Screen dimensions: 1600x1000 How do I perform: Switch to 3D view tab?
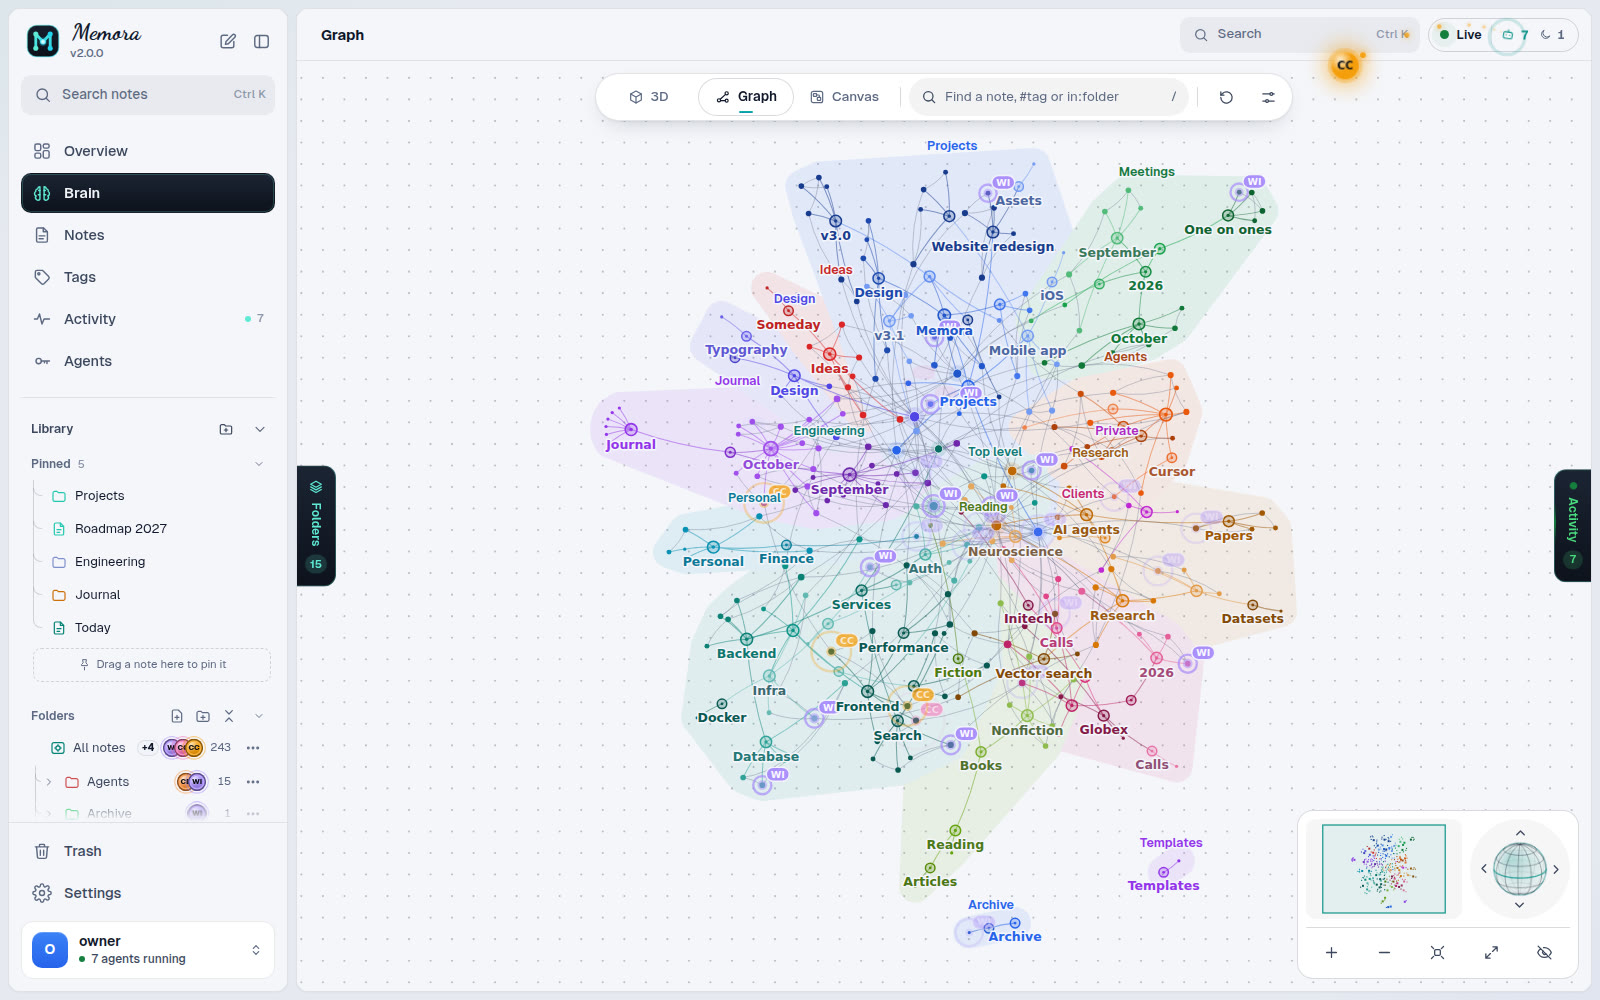pos(649,97)
